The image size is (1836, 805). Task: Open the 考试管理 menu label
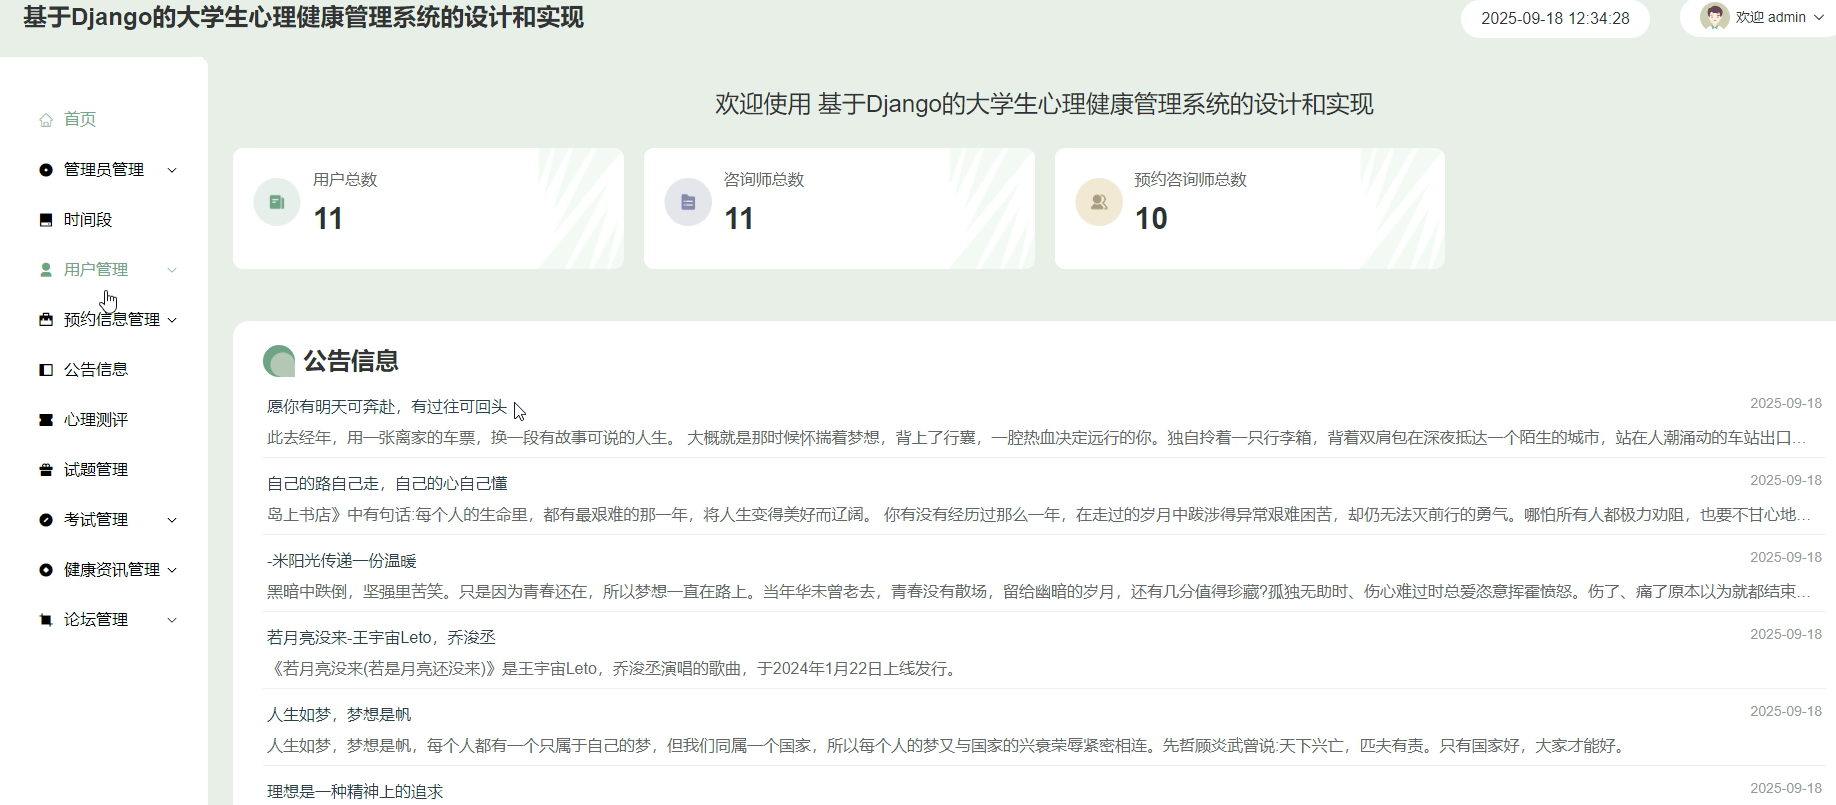96,520
